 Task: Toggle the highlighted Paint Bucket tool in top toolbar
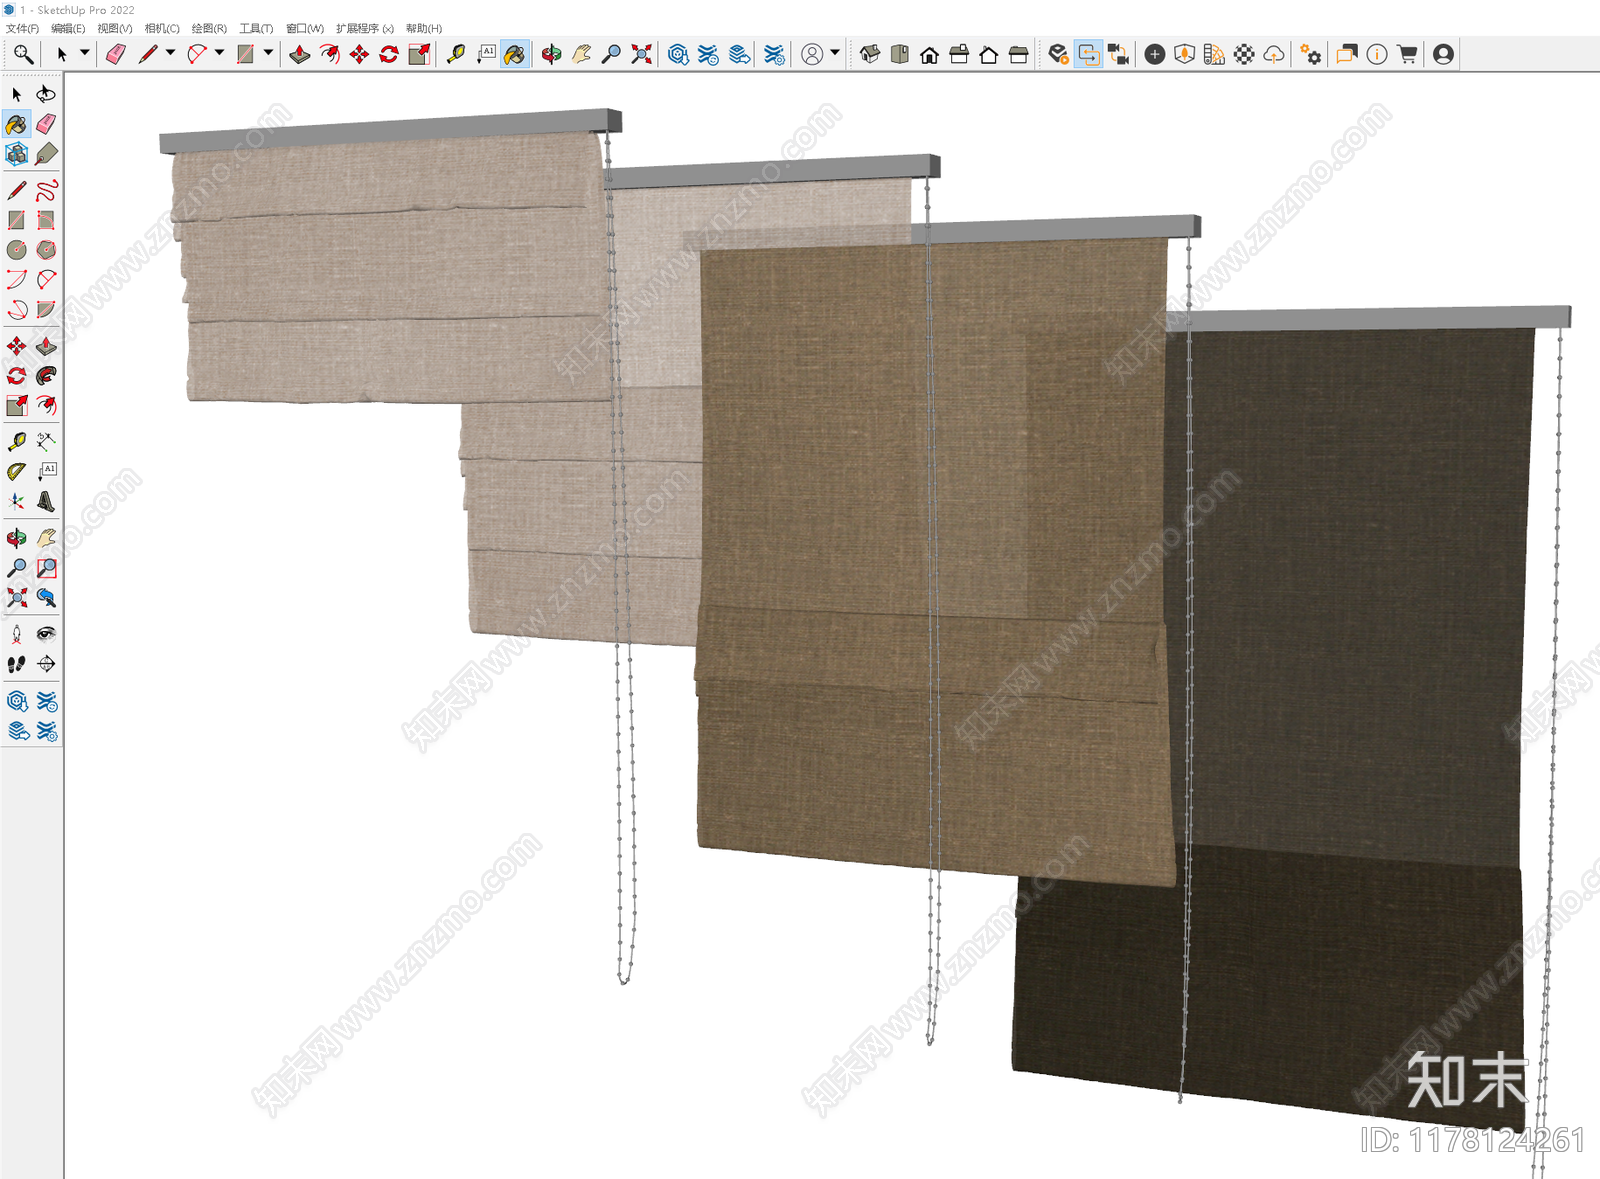[x=515, y=54]
